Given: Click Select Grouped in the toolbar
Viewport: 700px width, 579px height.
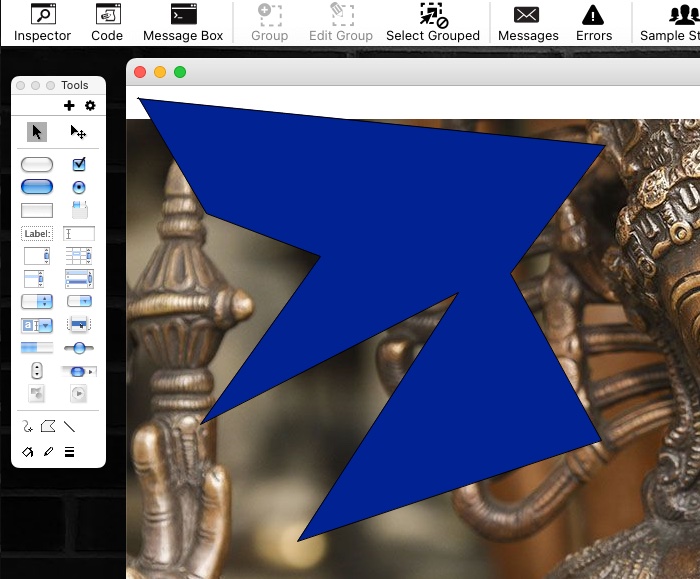Looking at the screenshot, I should pos(433,22).
